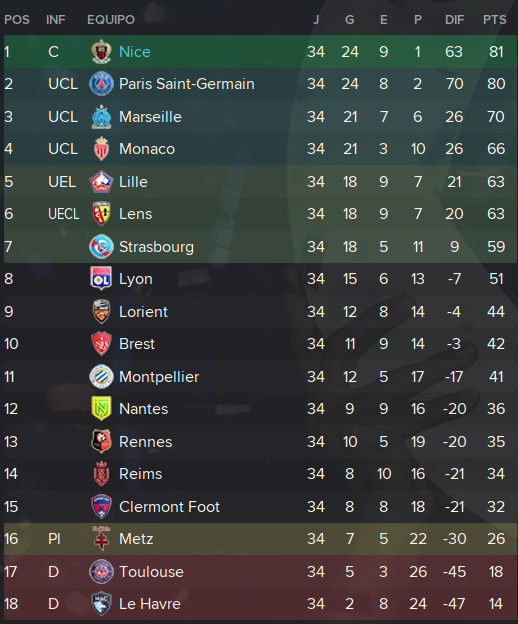The image size is (518, 624).
Task: Select the Metz playoff row
Action: [x=260, y=539]
